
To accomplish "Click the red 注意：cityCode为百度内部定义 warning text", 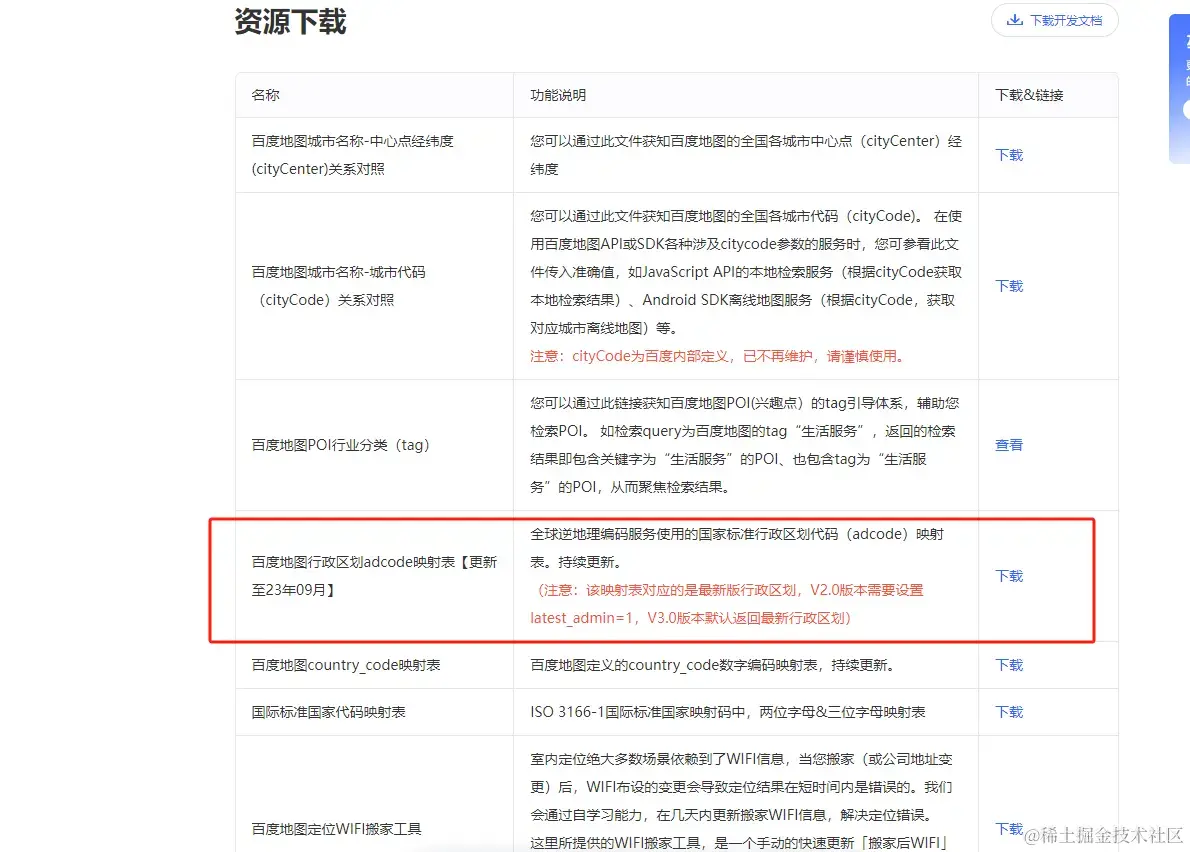I will [719, 357].
